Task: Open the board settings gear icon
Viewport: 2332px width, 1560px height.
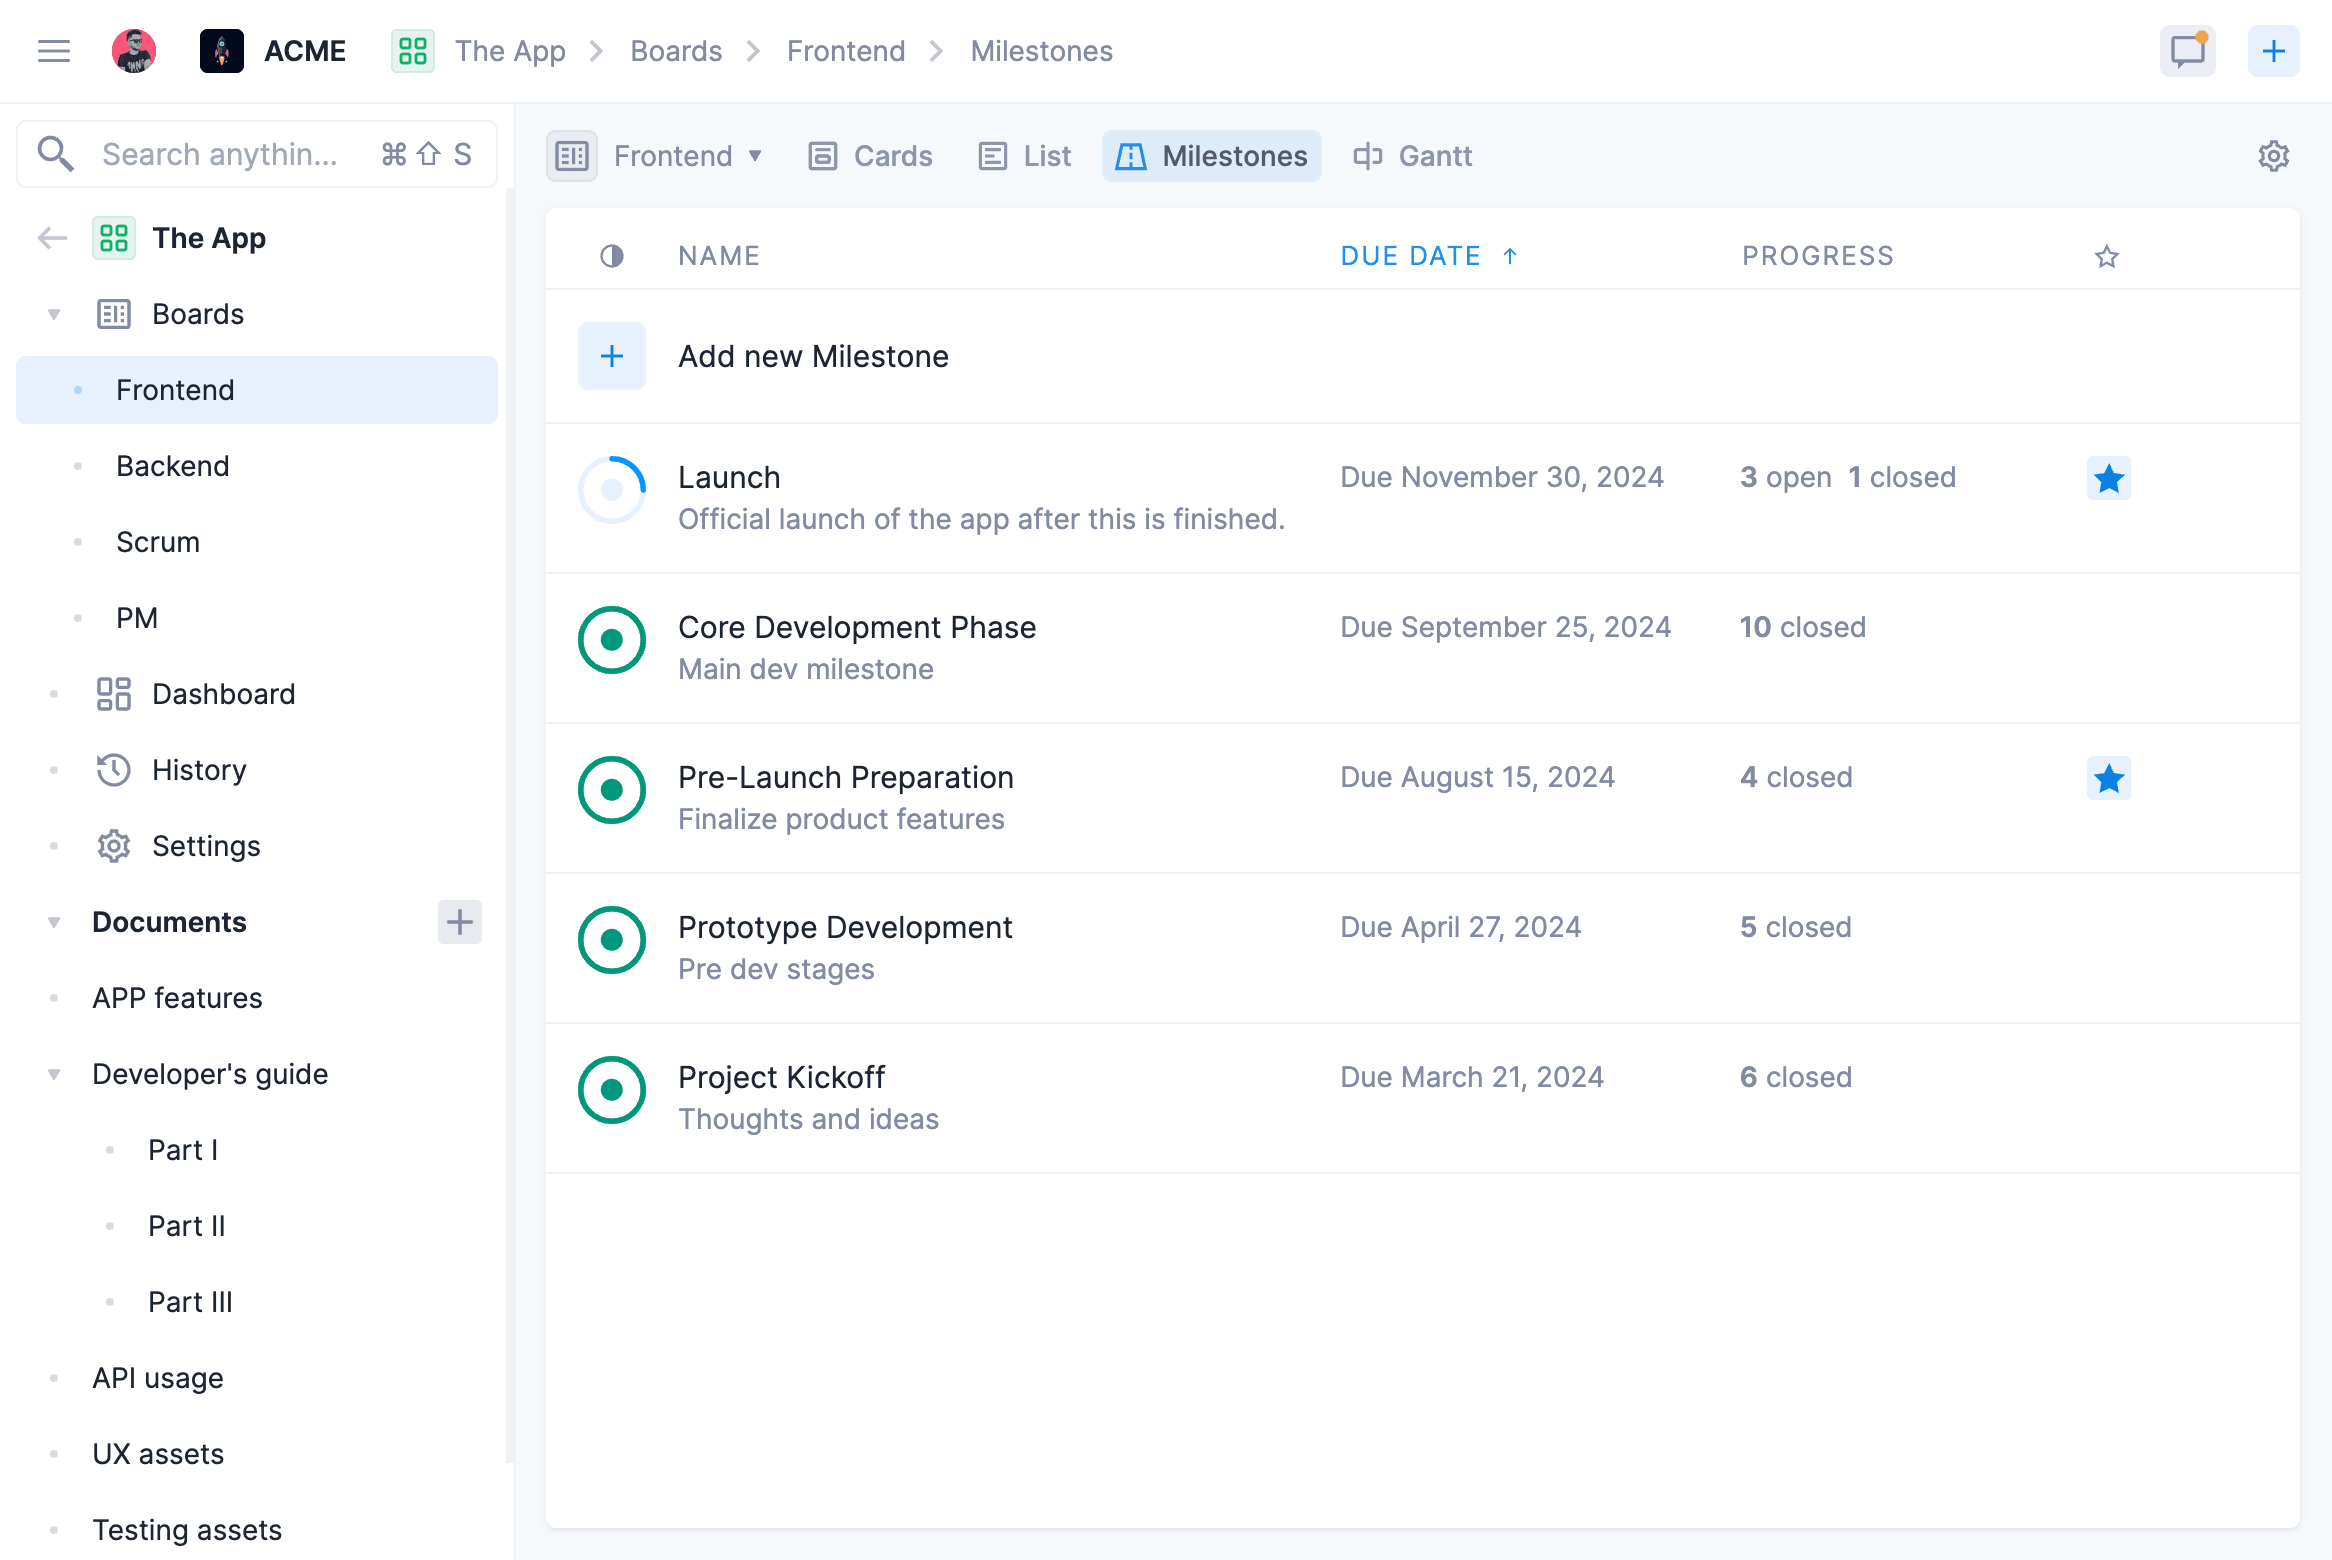Action: pos(2273,156)
